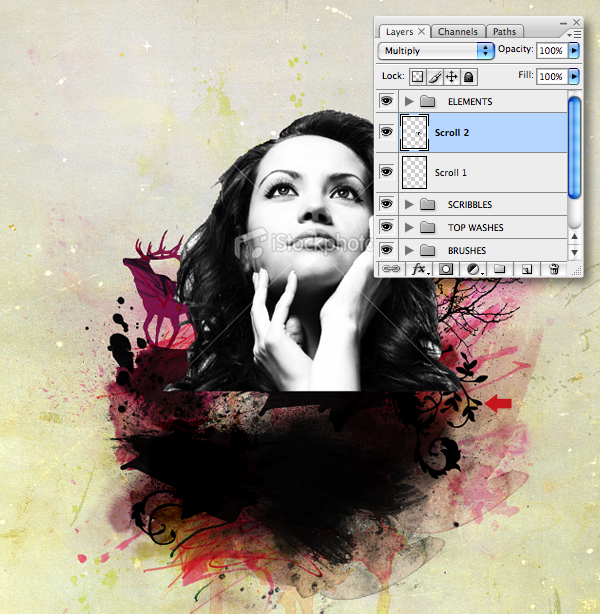The image size is (600, 614).
Task: Open the Fill slider arrow
Action: tap(574, 76)
